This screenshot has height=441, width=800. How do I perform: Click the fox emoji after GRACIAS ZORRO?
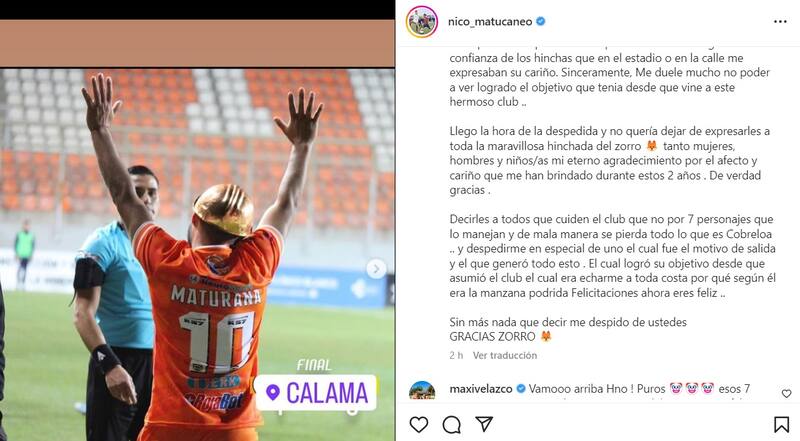545,337
